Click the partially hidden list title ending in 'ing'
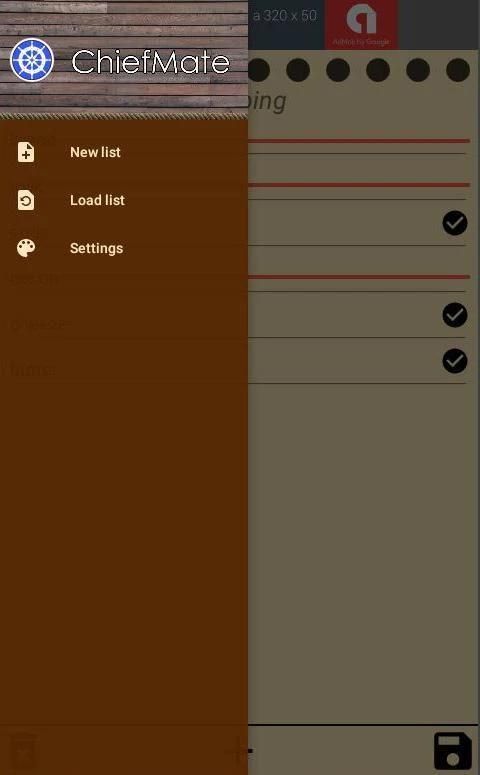 click(267, 102)
